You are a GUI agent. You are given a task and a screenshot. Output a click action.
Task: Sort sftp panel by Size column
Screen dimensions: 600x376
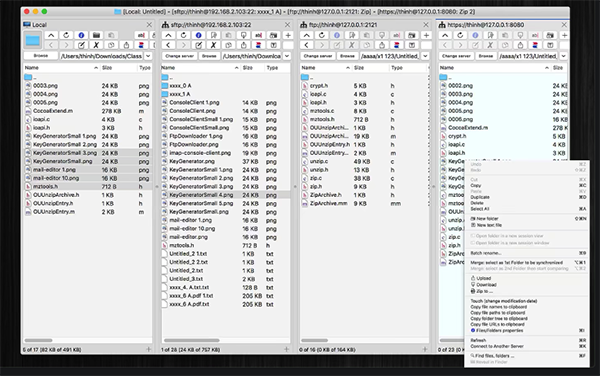point(252,68)
